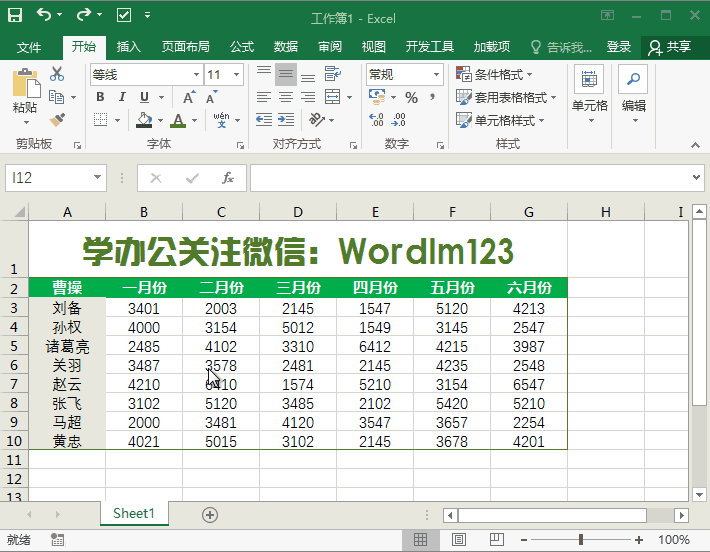Click the Insert Function fx icon

(x=228, y=178)
